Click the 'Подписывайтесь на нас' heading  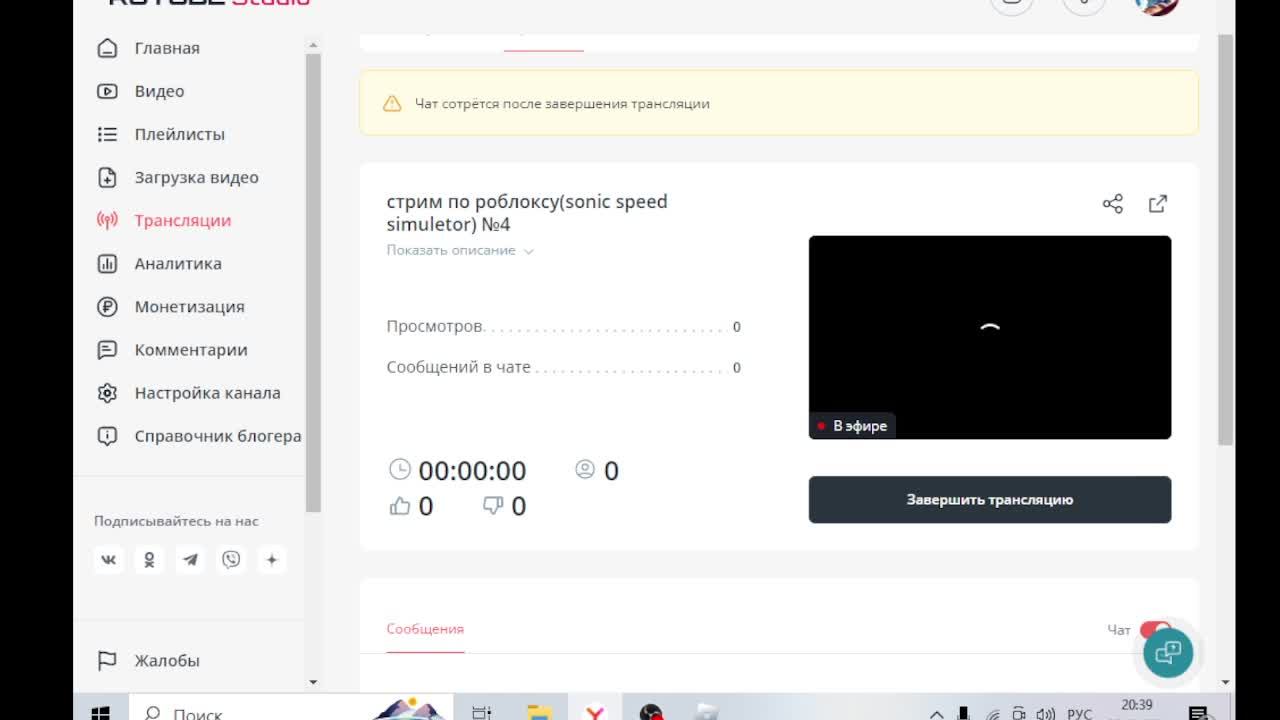[176, 521]
